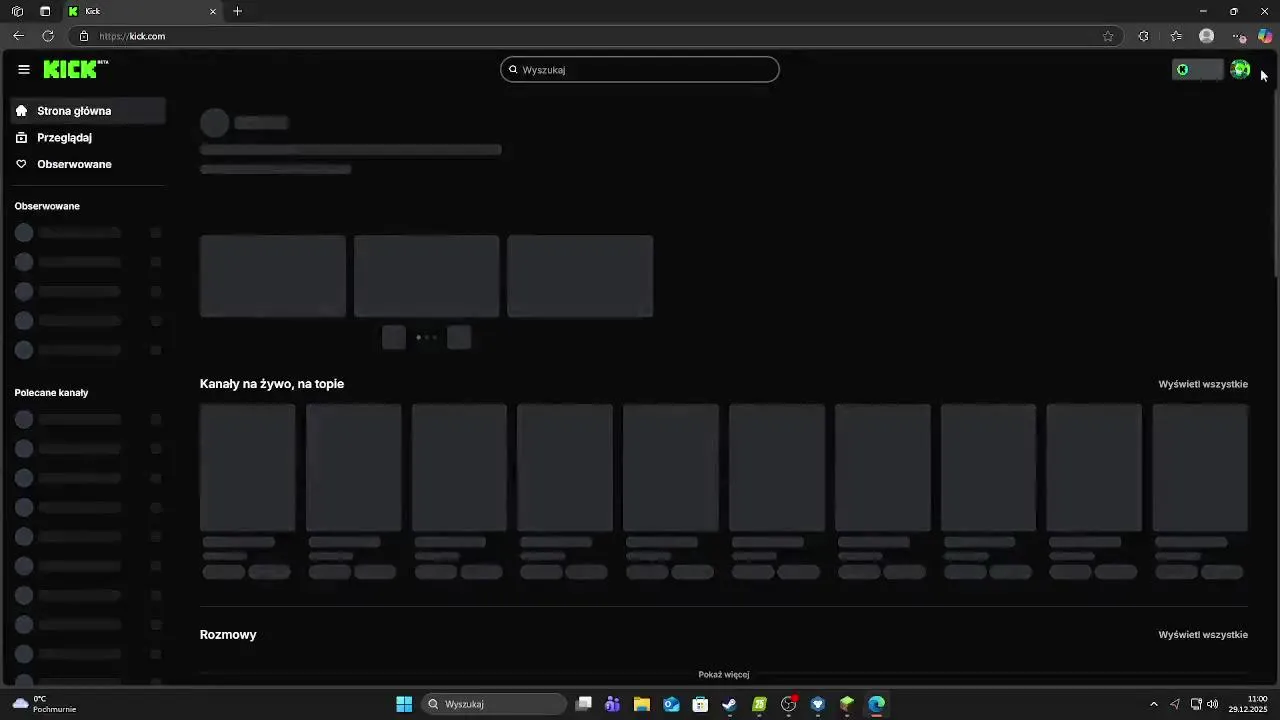The height and width of the screenshot is (720, 1280).
Task: Open the Kick hamburger sidebar menu
Action: 24,69
